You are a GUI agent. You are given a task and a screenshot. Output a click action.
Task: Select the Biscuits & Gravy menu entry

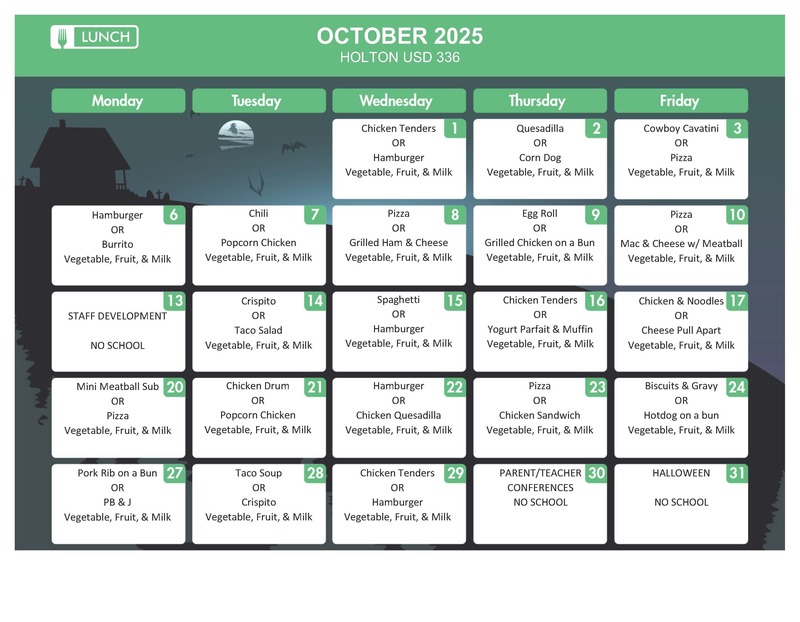pos(680,386)
